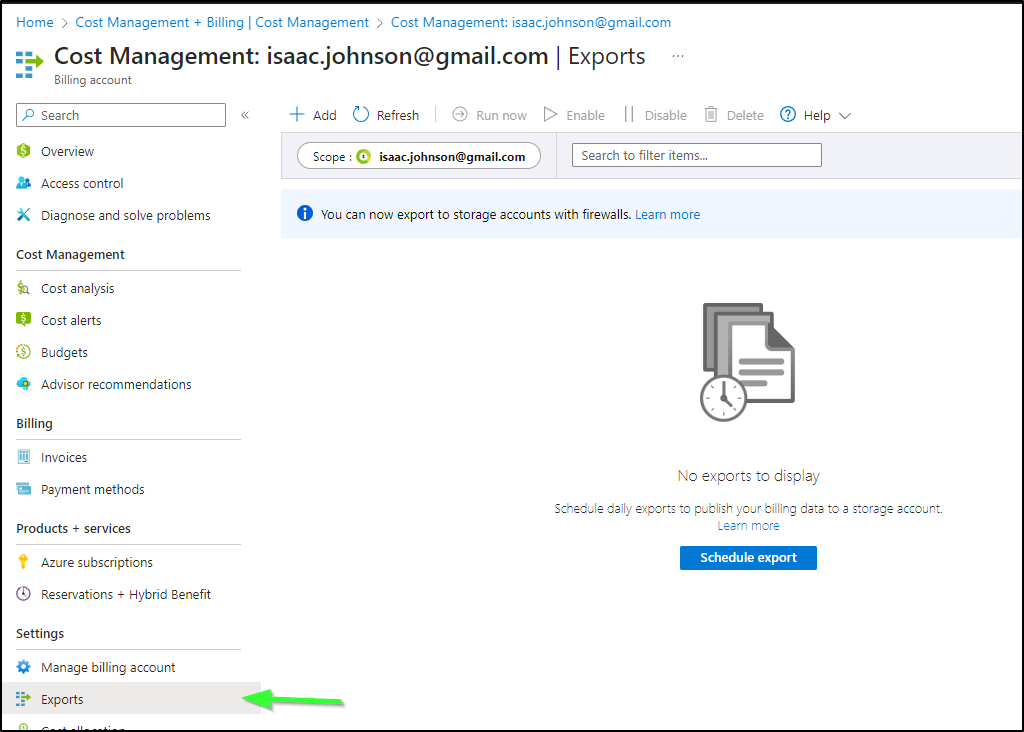Click the Exports sidebar icon
Viewport: 1024px width, 732px height.
coord(24,699)
